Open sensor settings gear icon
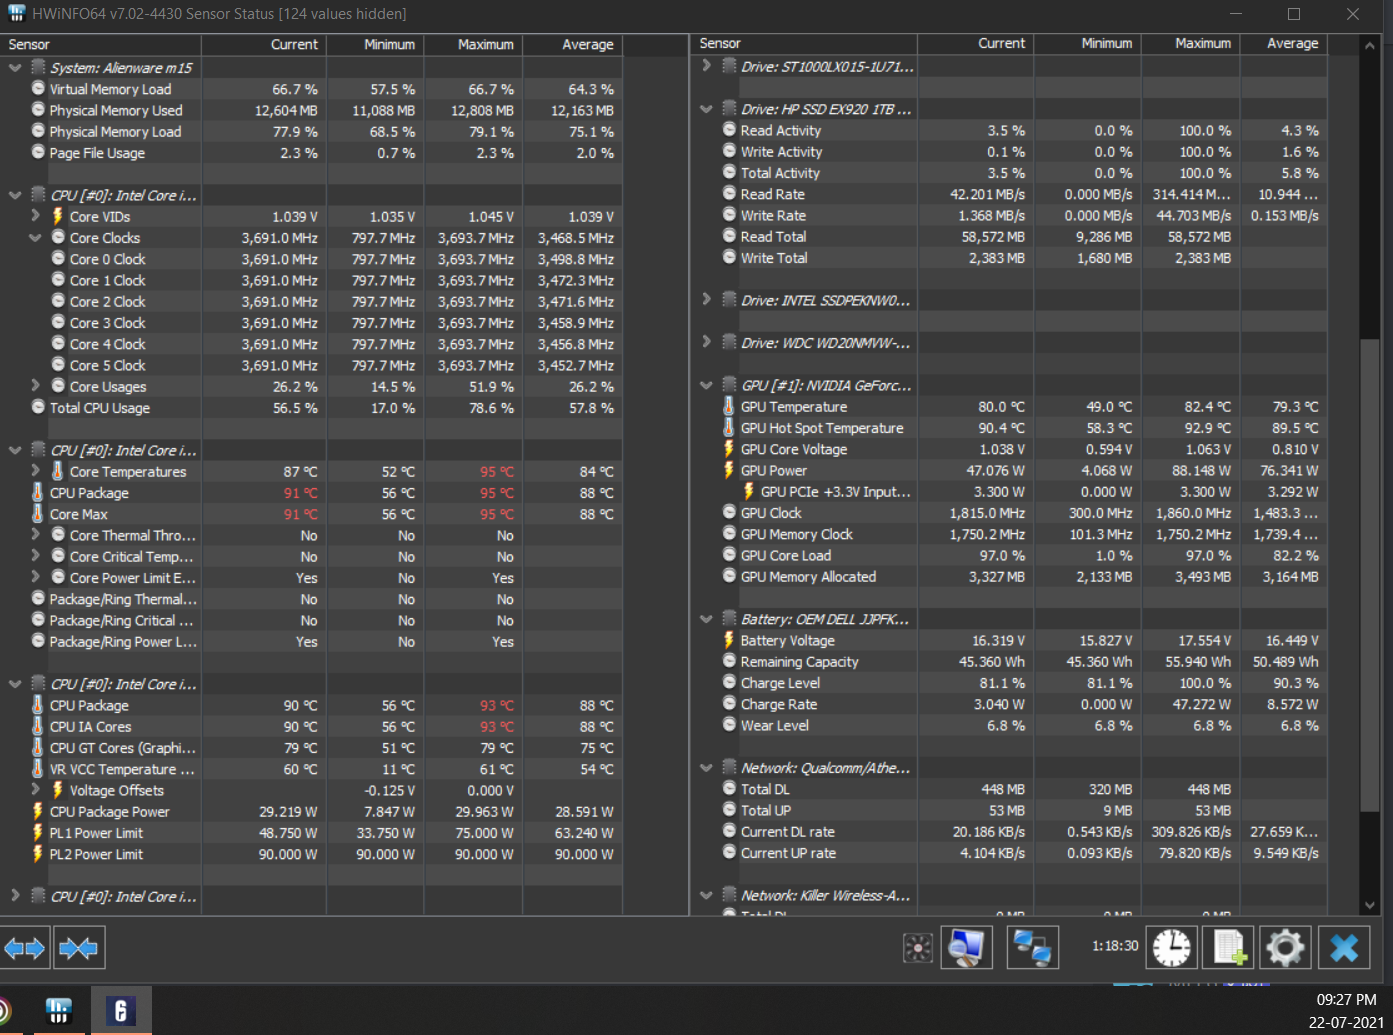 [x=1285, y=947]
